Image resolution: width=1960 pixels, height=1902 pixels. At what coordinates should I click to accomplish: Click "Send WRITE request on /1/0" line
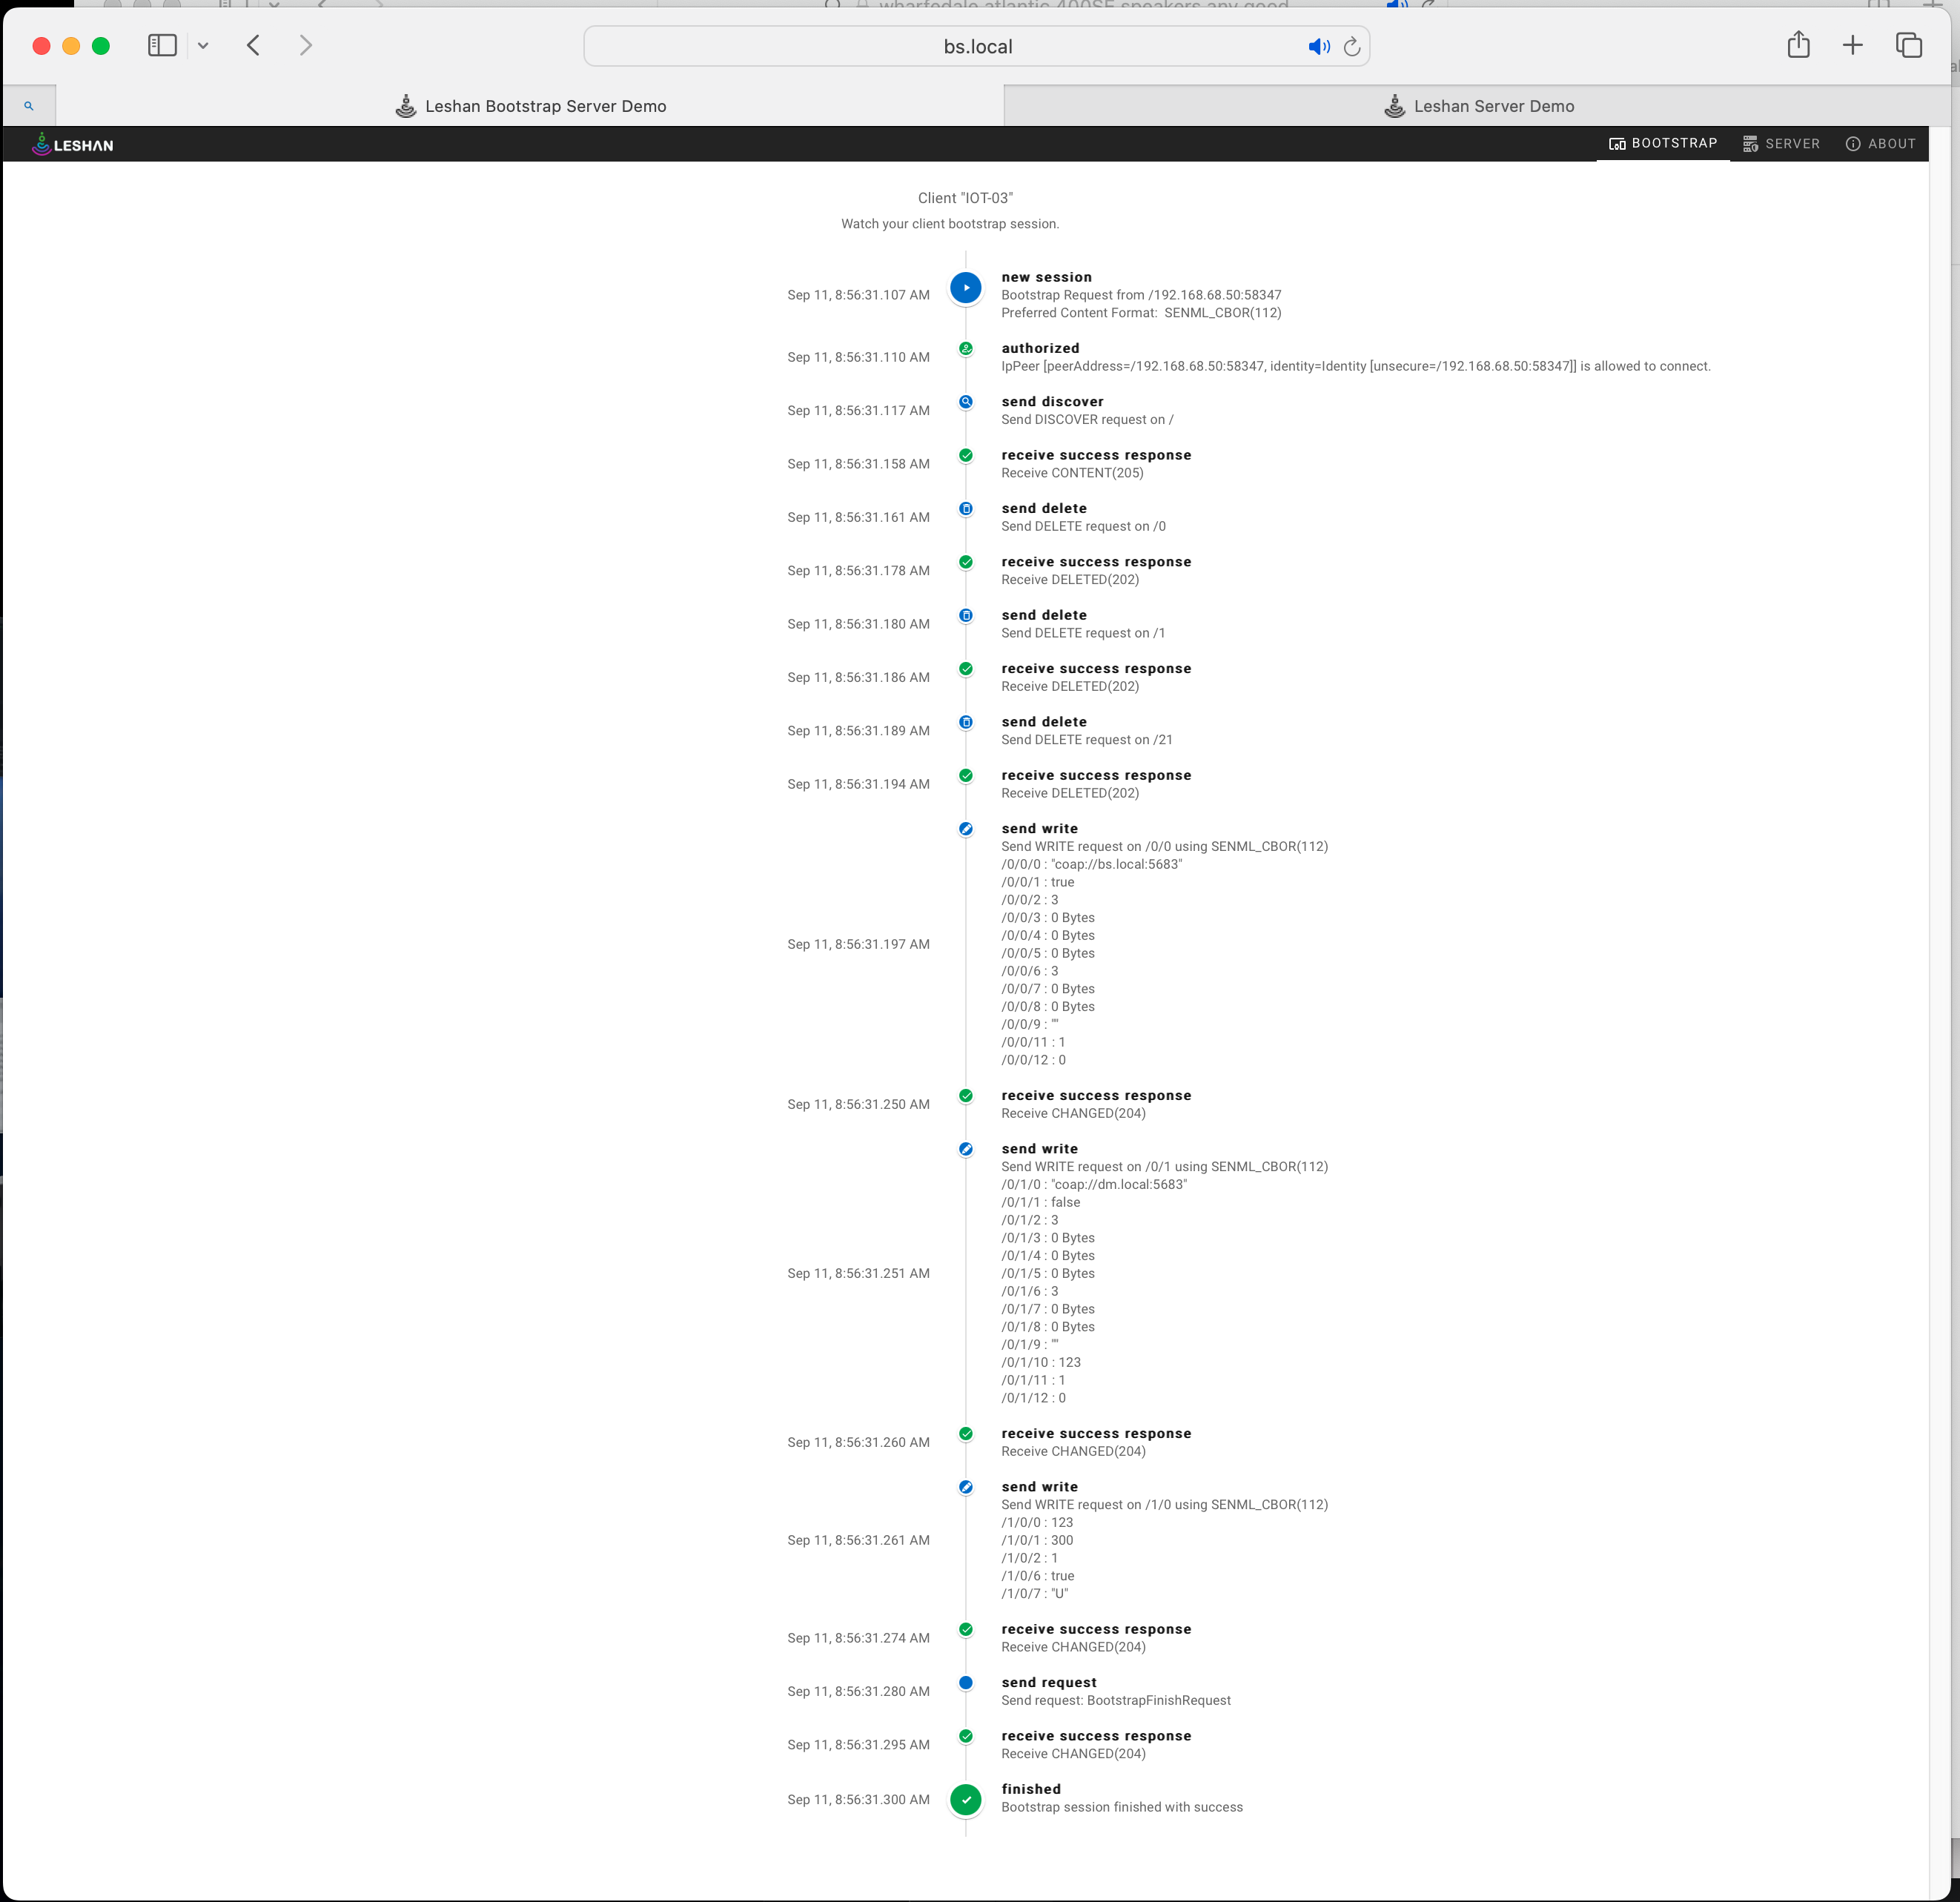click(1165, 1504)
